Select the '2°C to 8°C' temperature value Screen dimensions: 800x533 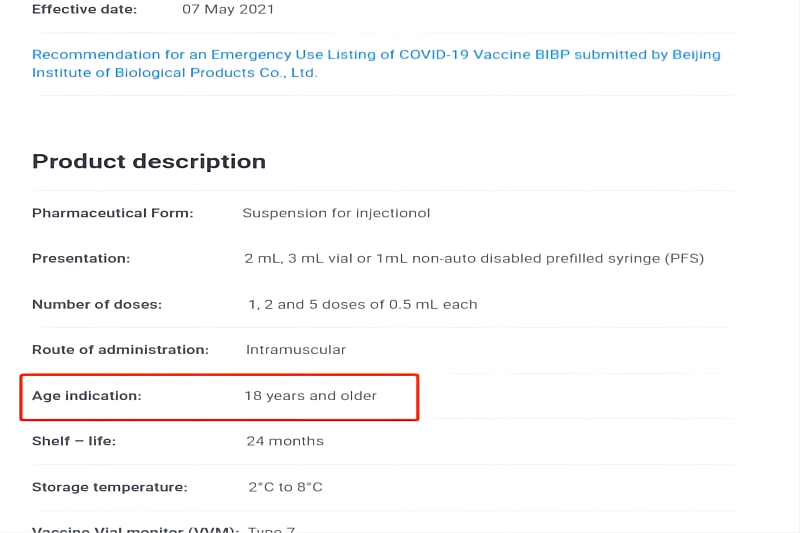click(285, 487)
